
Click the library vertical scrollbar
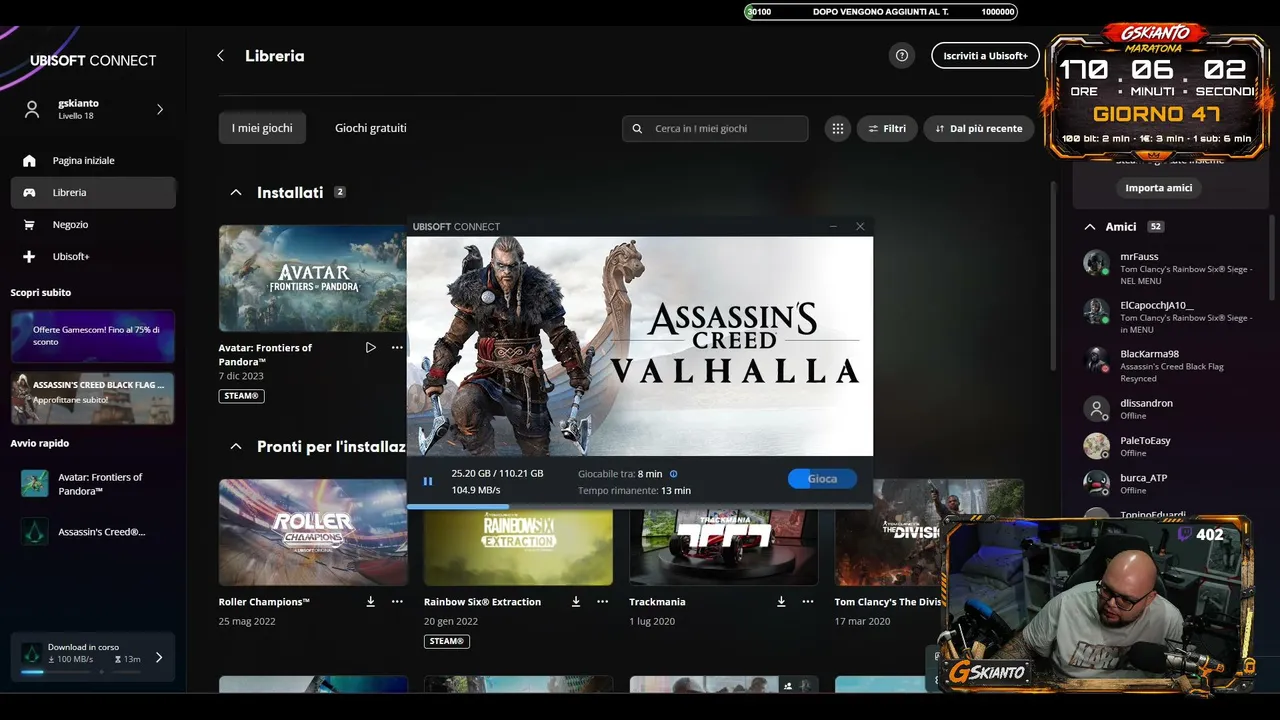(x=1053, y=275)
